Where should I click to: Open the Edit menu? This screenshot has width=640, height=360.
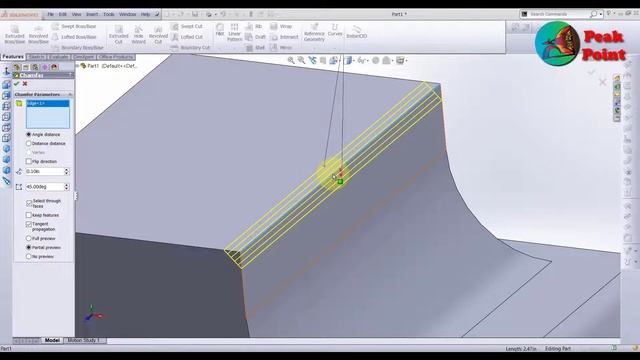[62, 14]
